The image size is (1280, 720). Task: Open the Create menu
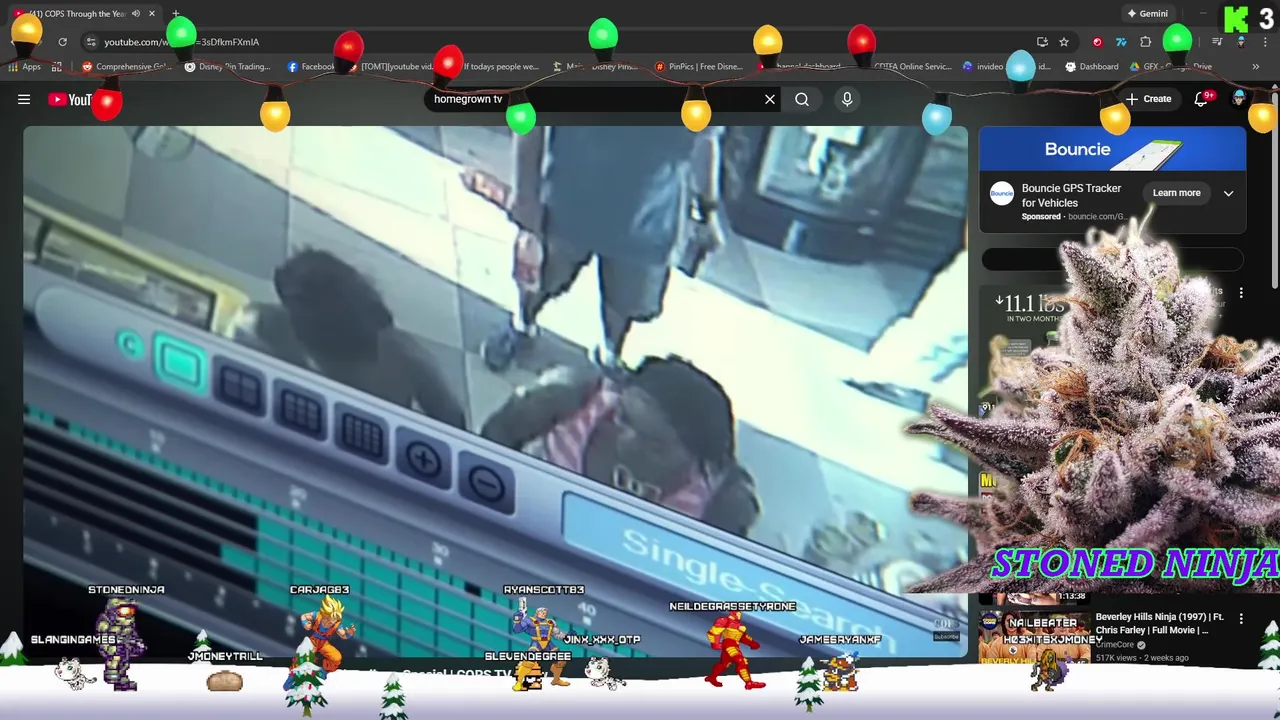(x=1148, y=99)
